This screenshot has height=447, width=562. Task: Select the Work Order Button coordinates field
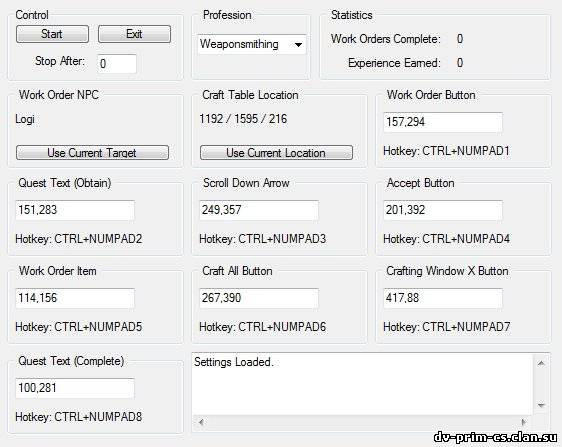pyautogui.click(x=443, y=122)
